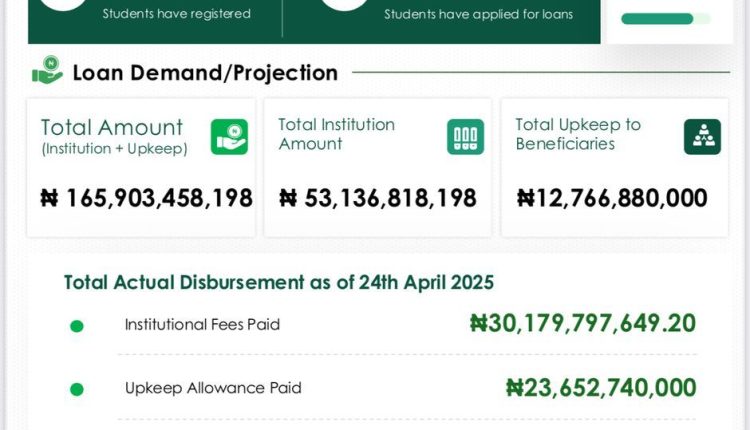Open the Total Amount (Institution + Upkeep) label

pyautogui.click(x=112, y=136)
